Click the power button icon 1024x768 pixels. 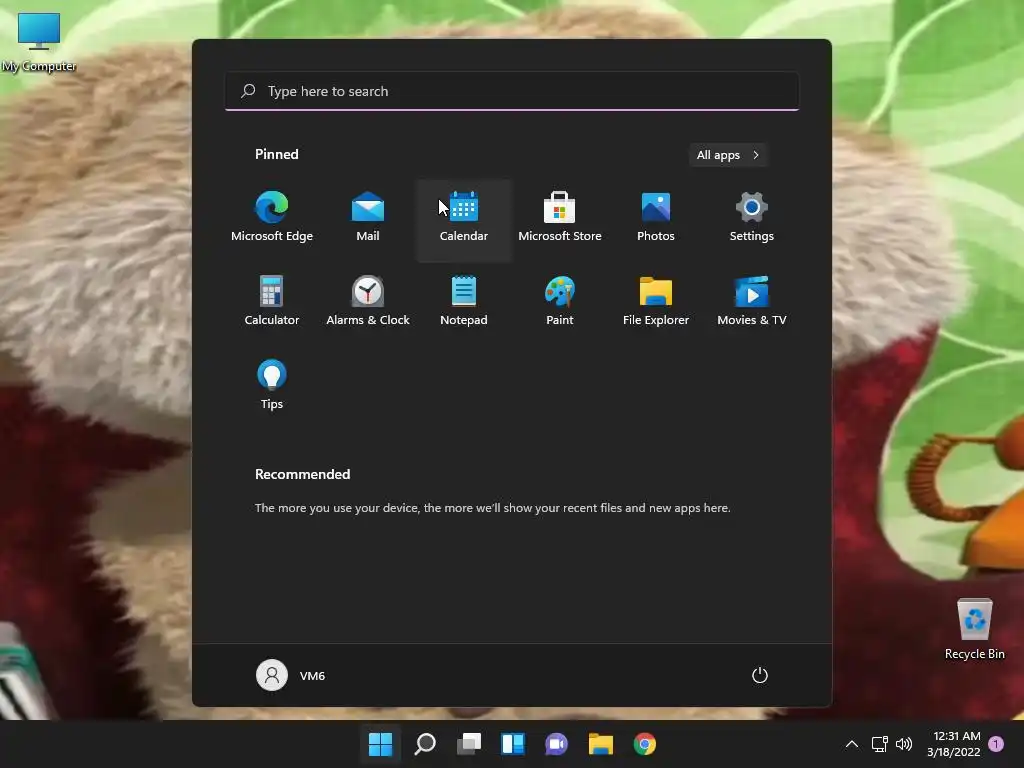click(x=760, y=675)
